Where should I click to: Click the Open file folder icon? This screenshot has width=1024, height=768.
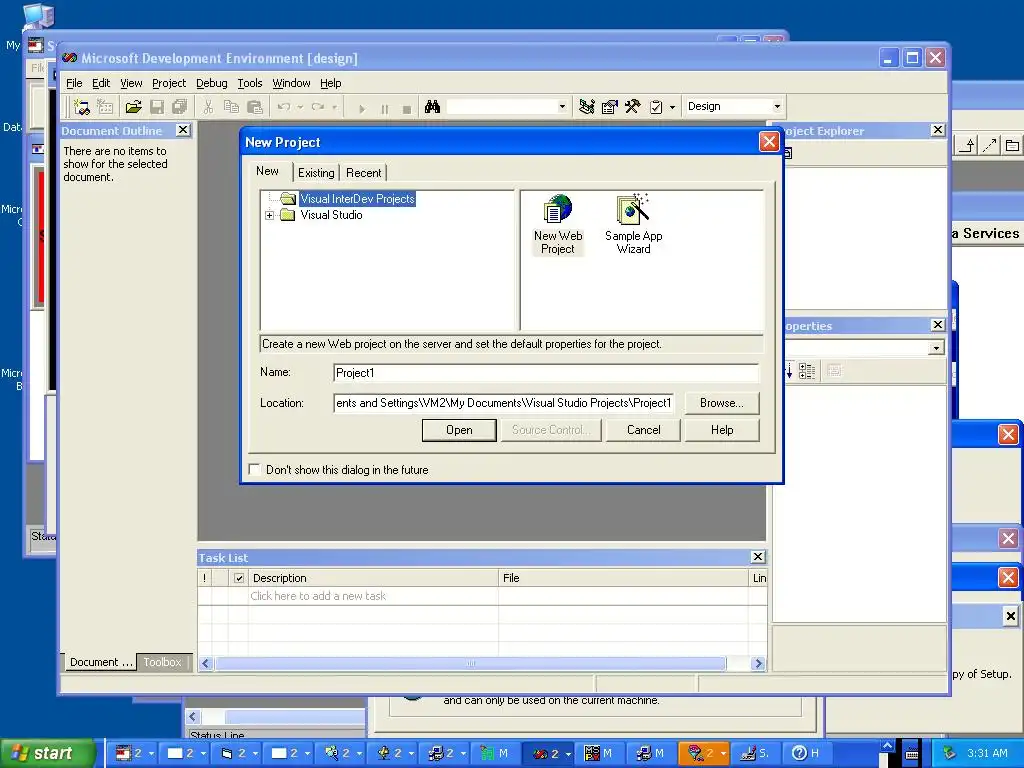(134, 106)
